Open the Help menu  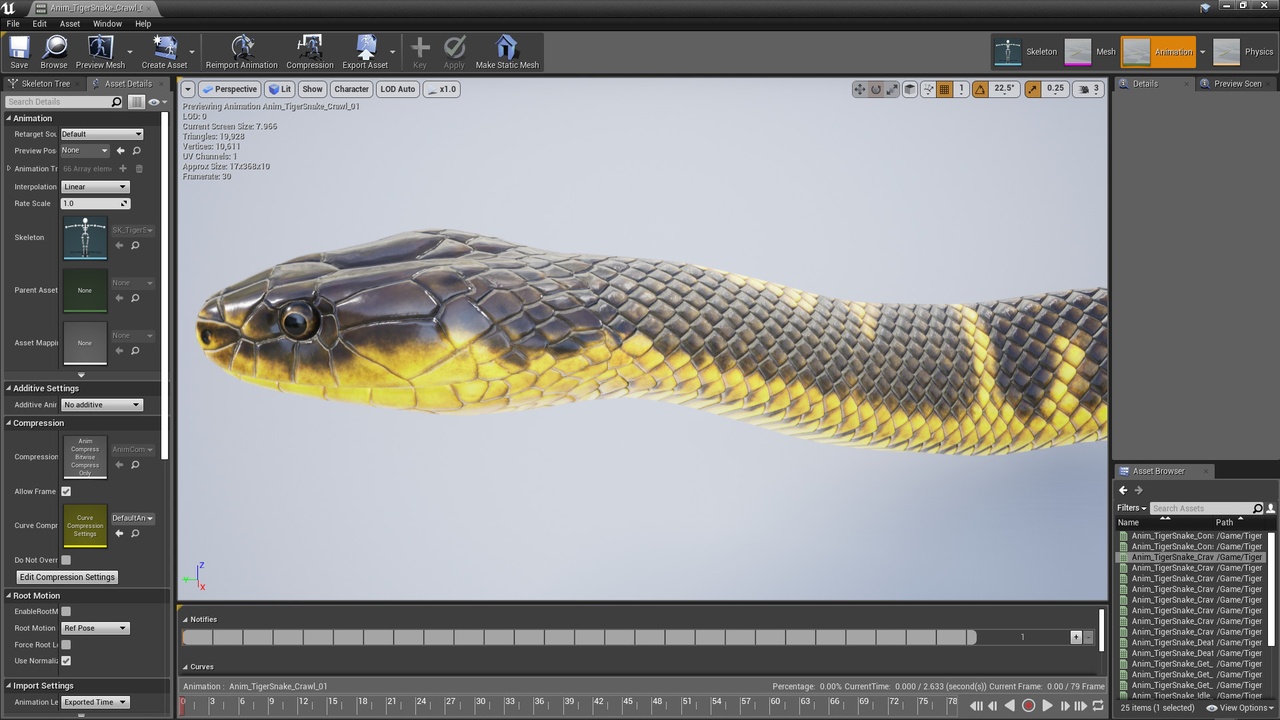coord(143,23)
